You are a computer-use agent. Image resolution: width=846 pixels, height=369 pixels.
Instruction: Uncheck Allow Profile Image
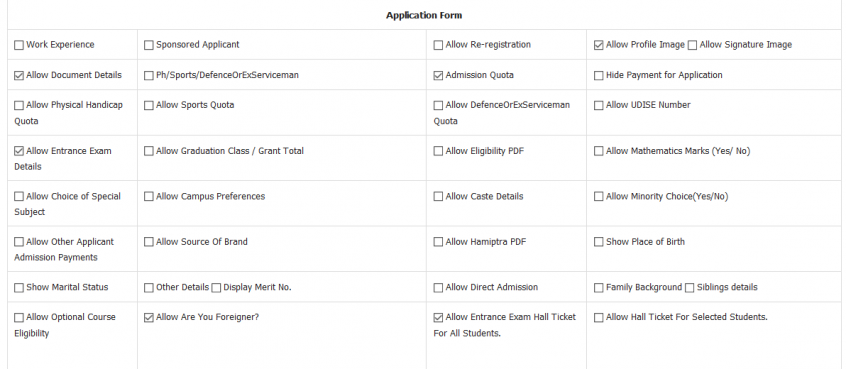[598, 45]
